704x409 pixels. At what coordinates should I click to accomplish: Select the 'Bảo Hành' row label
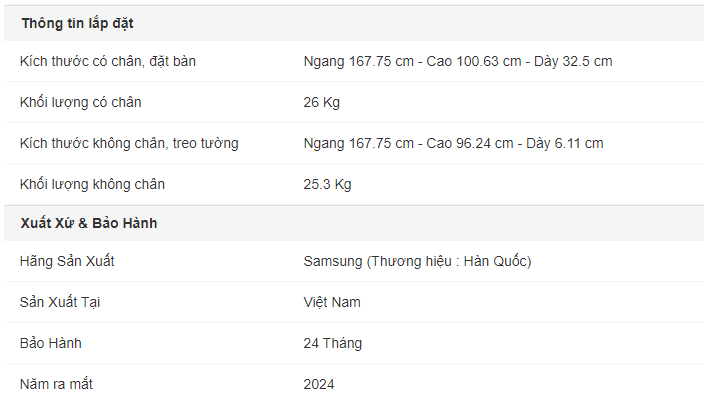coord(51,343)
